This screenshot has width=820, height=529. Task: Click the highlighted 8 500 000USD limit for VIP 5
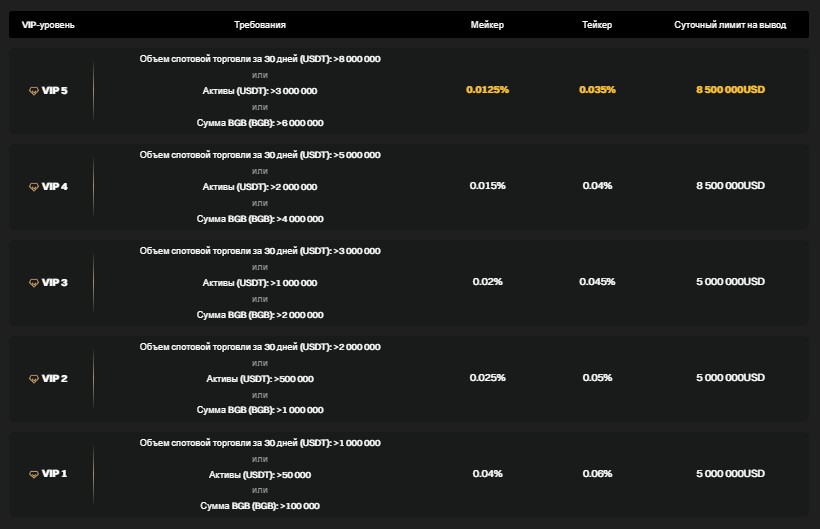[730, 90]
